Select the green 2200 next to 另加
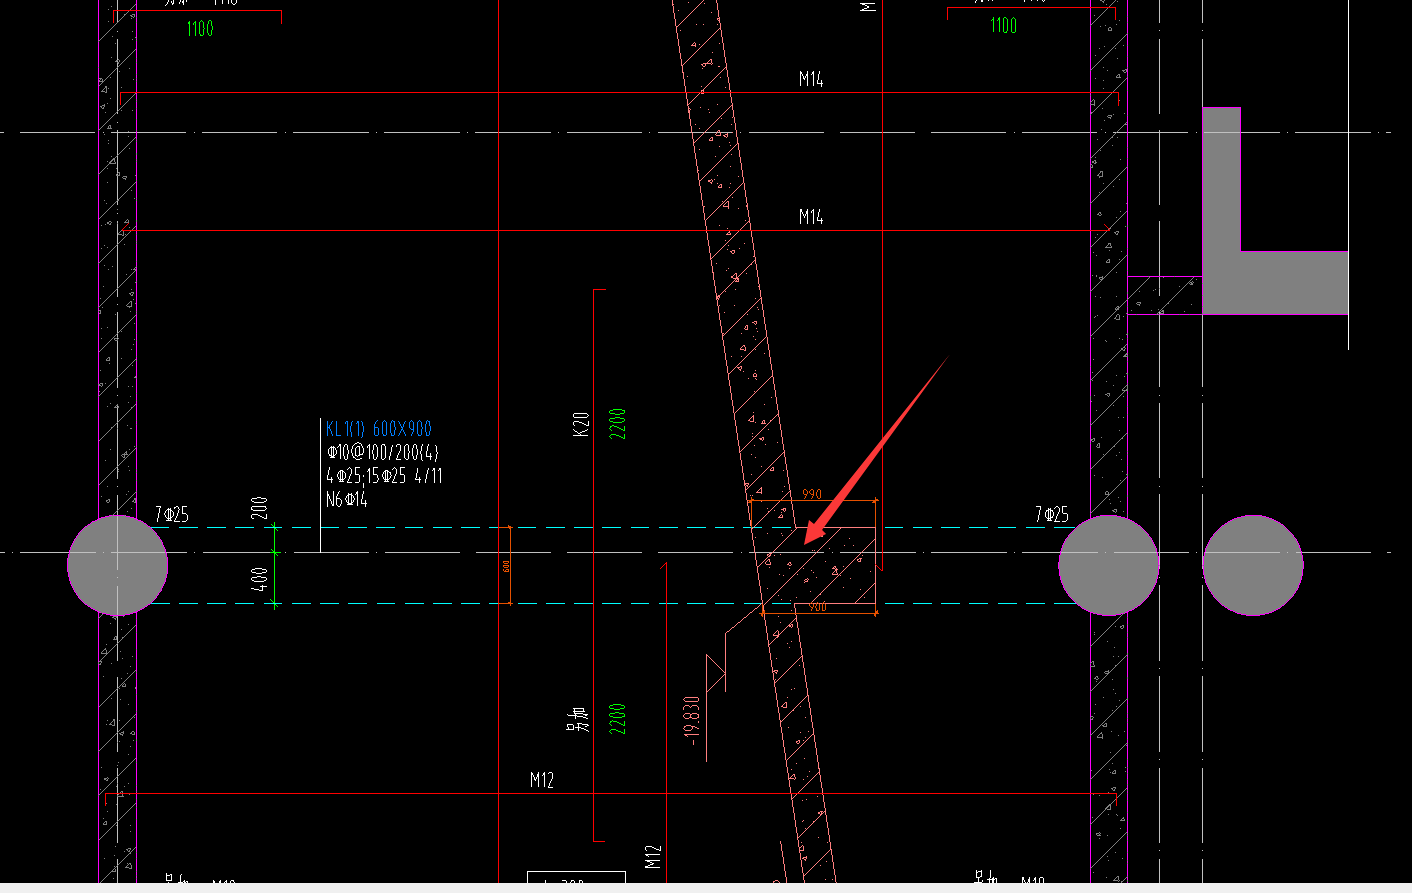 (x=617, y=718)
